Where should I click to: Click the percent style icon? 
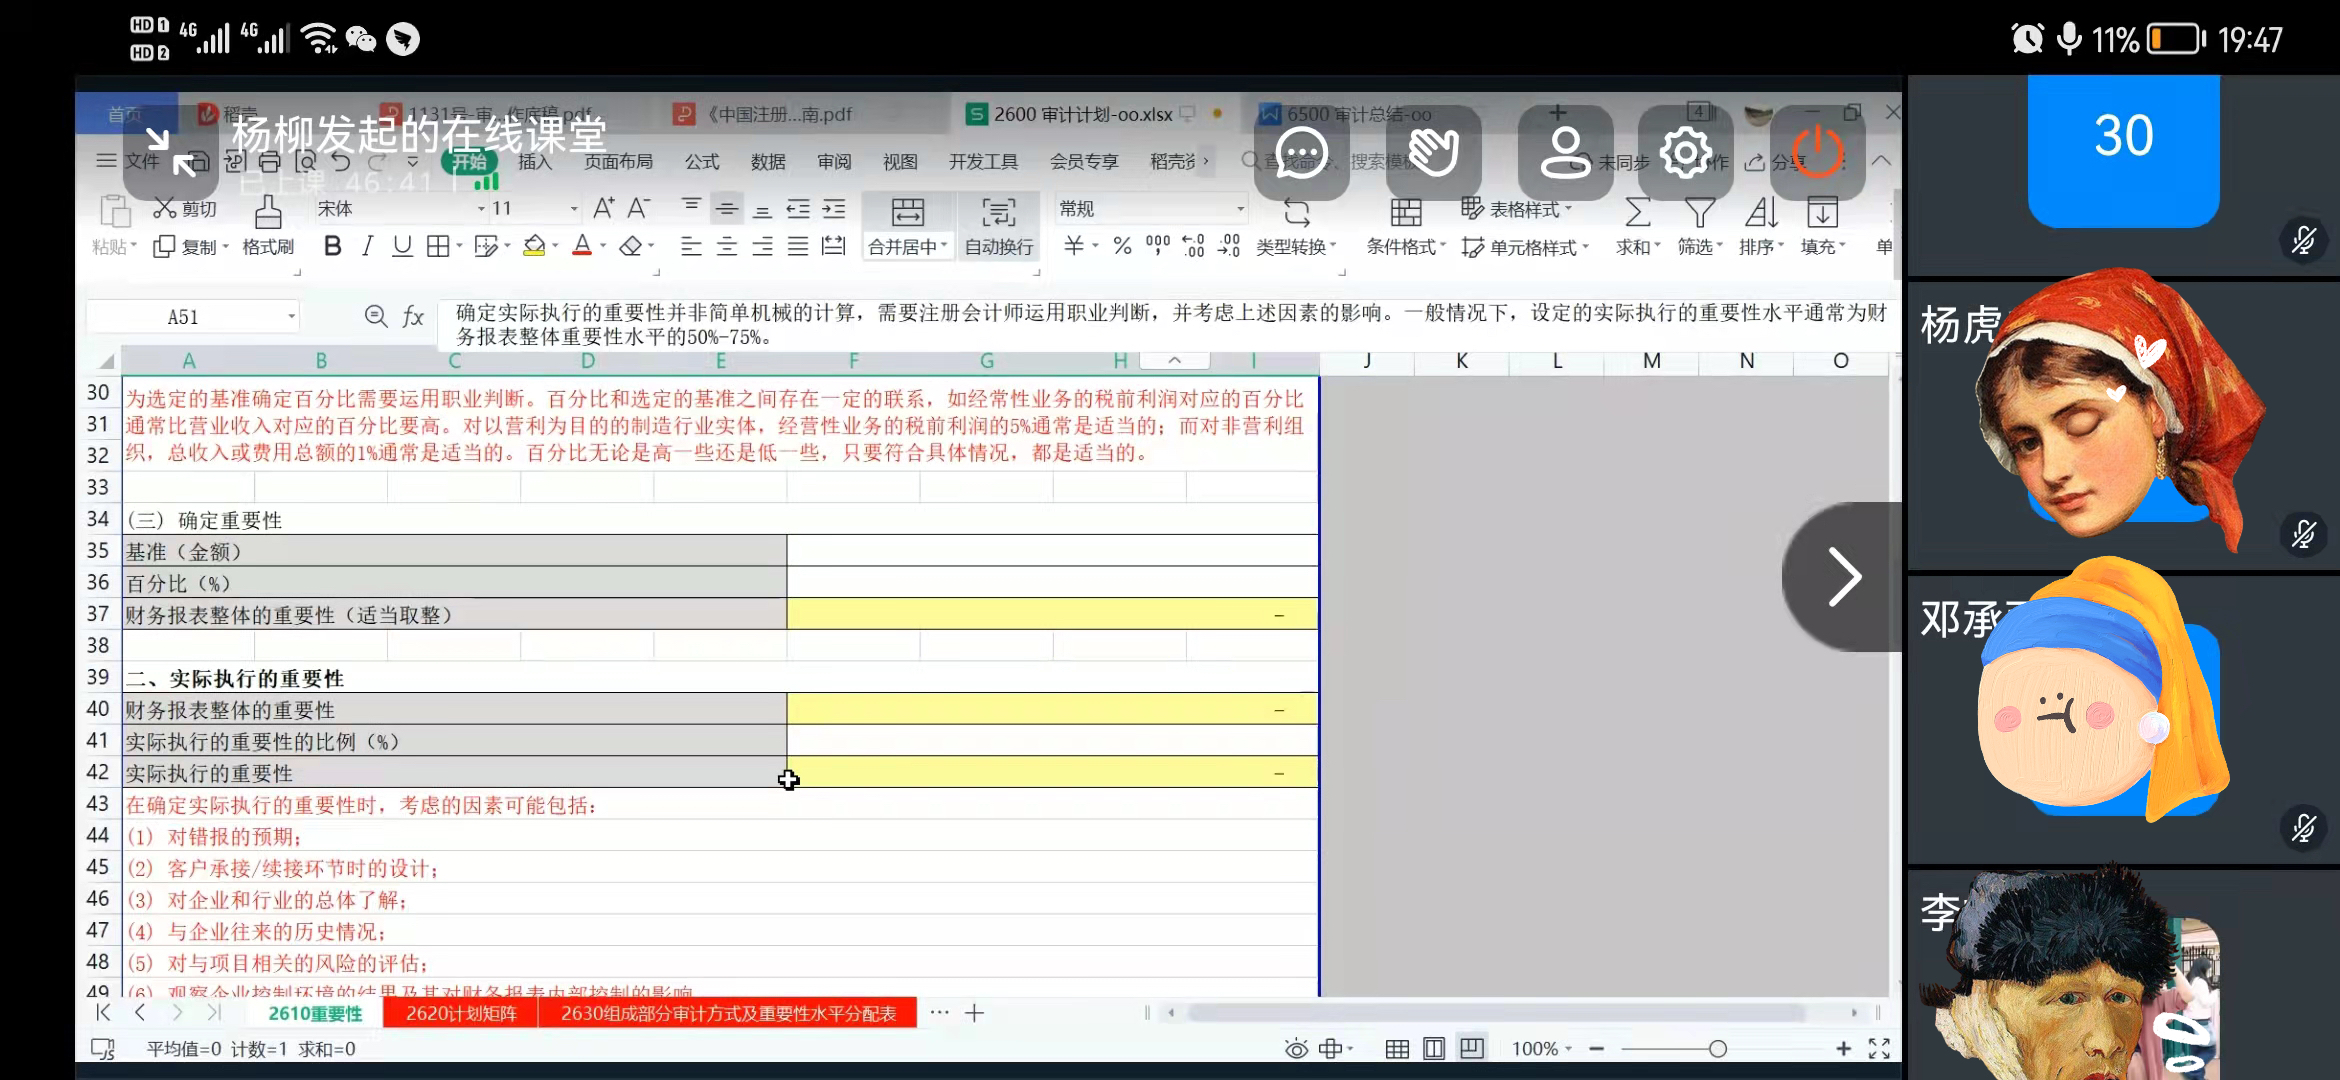1123,246
